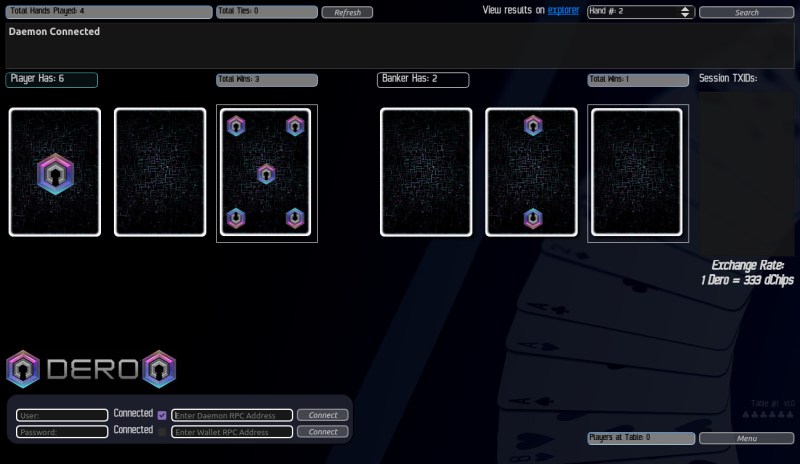The height and width of the screenshot is (464, 800).
Task: Click the player's third card with five emblems
Action: pos(266,172)
